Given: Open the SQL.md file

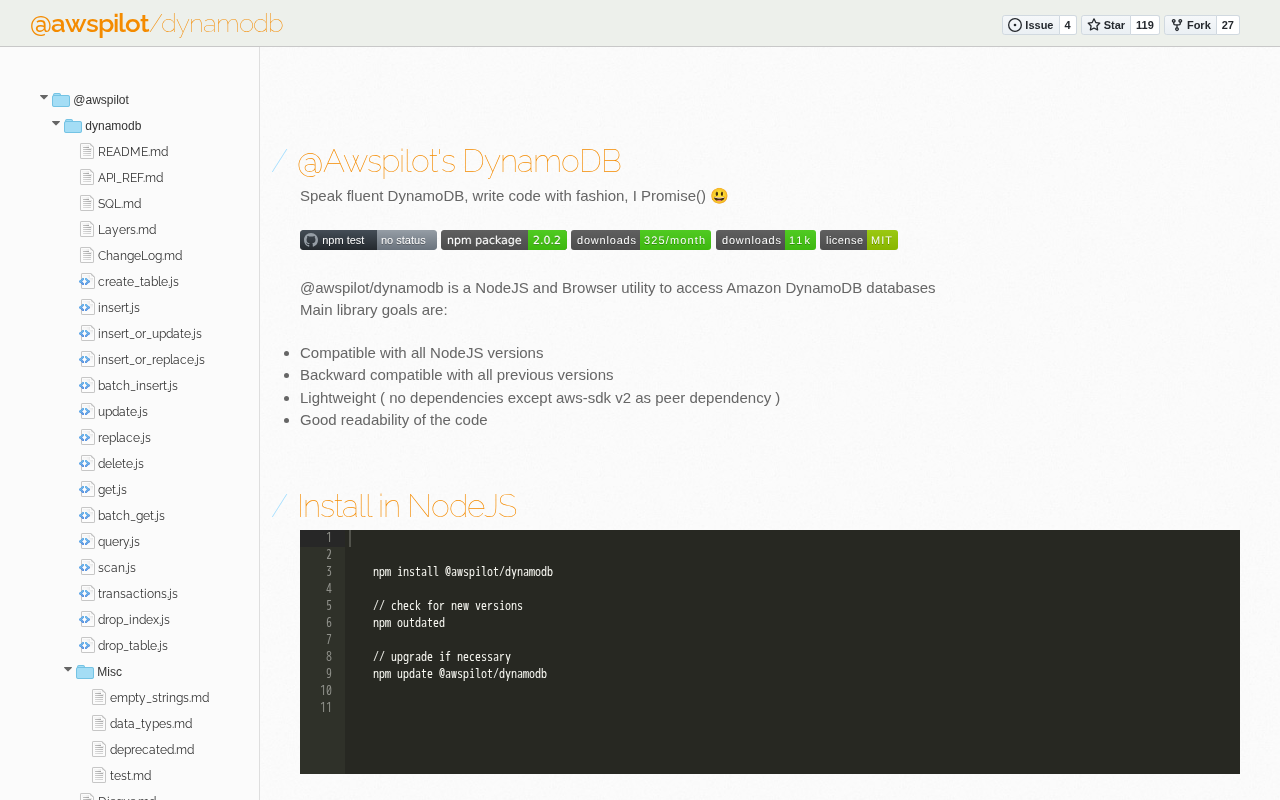Looking at the screenshot, I should [119, 204].
